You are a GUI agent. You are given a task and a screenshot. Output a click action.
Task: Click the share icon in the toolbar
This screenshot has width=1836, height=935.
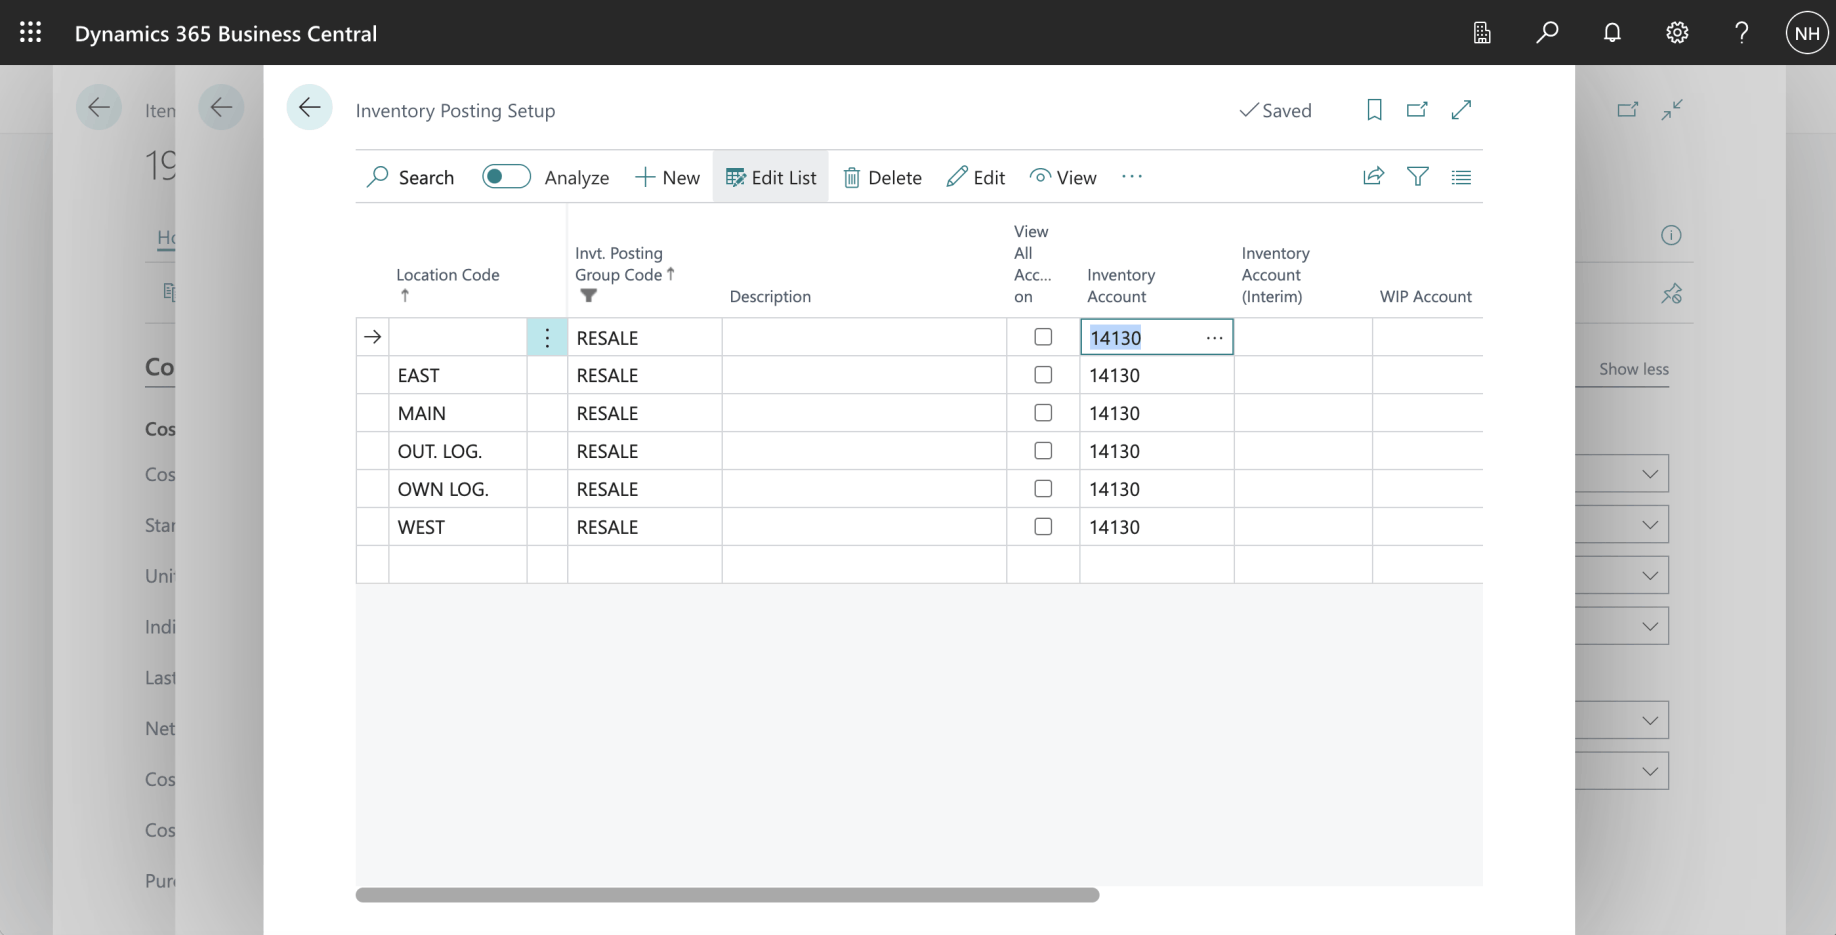(x=1373, y=177)
